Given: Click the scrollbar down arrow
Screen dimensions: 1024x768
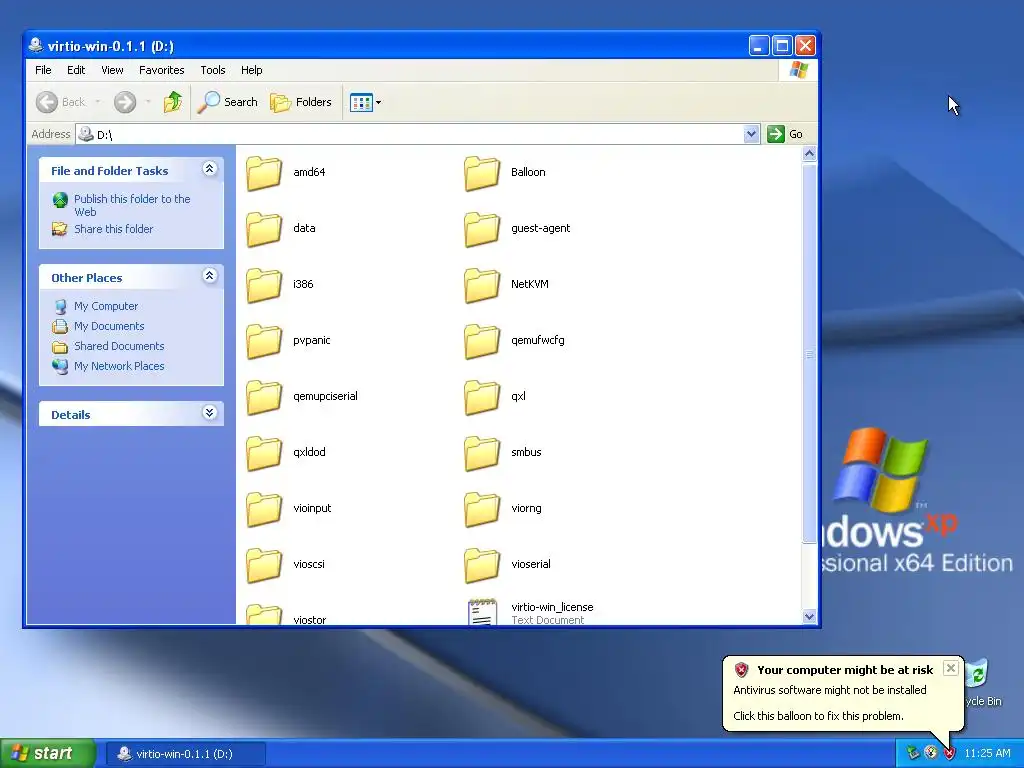Looking at the screenshot, I should pos(809,616).
